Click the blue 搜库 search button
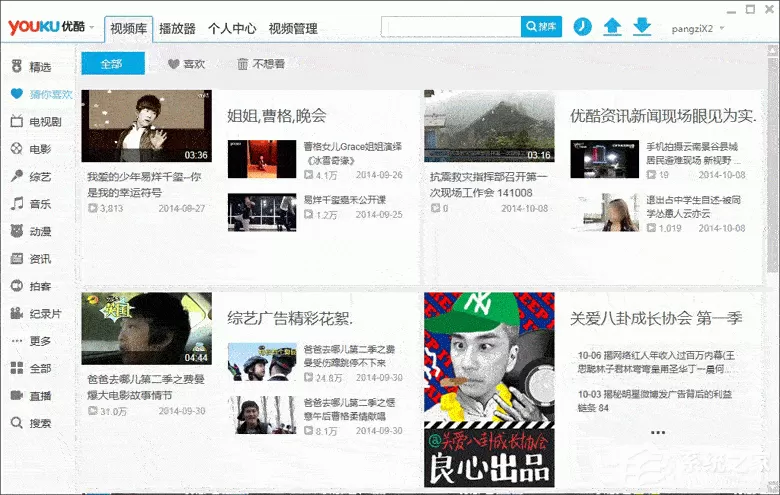 tap(541, 26)
